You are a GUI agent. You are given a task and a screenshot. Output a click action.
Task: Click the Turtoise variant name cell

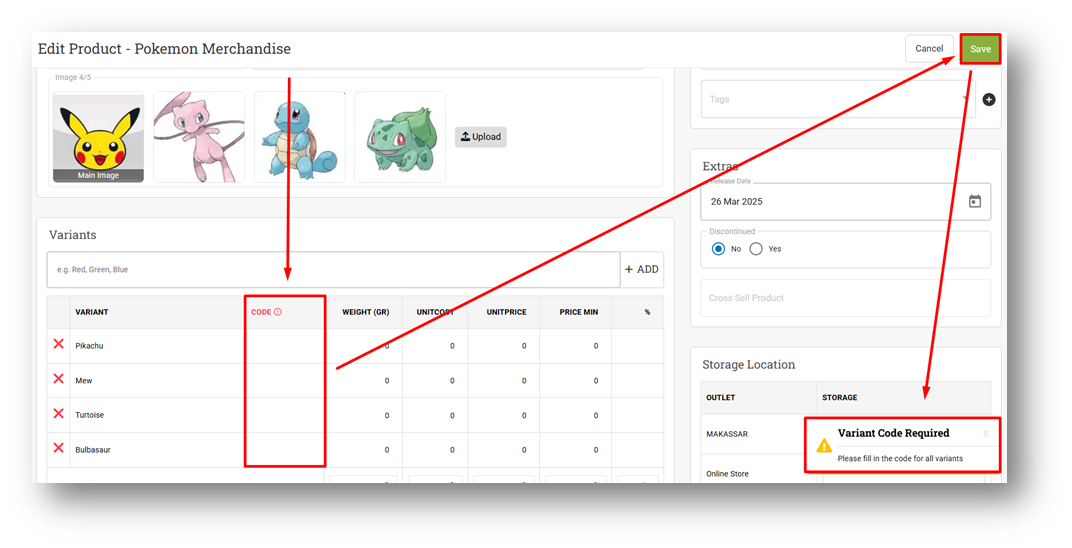tap(157, 415)
